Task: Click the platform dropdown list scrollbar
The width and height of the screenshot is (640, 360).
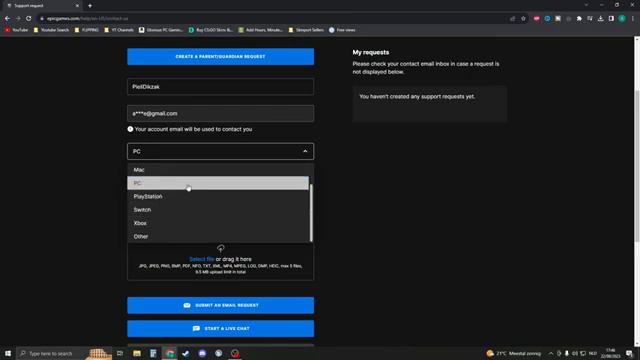Action: pos(311,212)
